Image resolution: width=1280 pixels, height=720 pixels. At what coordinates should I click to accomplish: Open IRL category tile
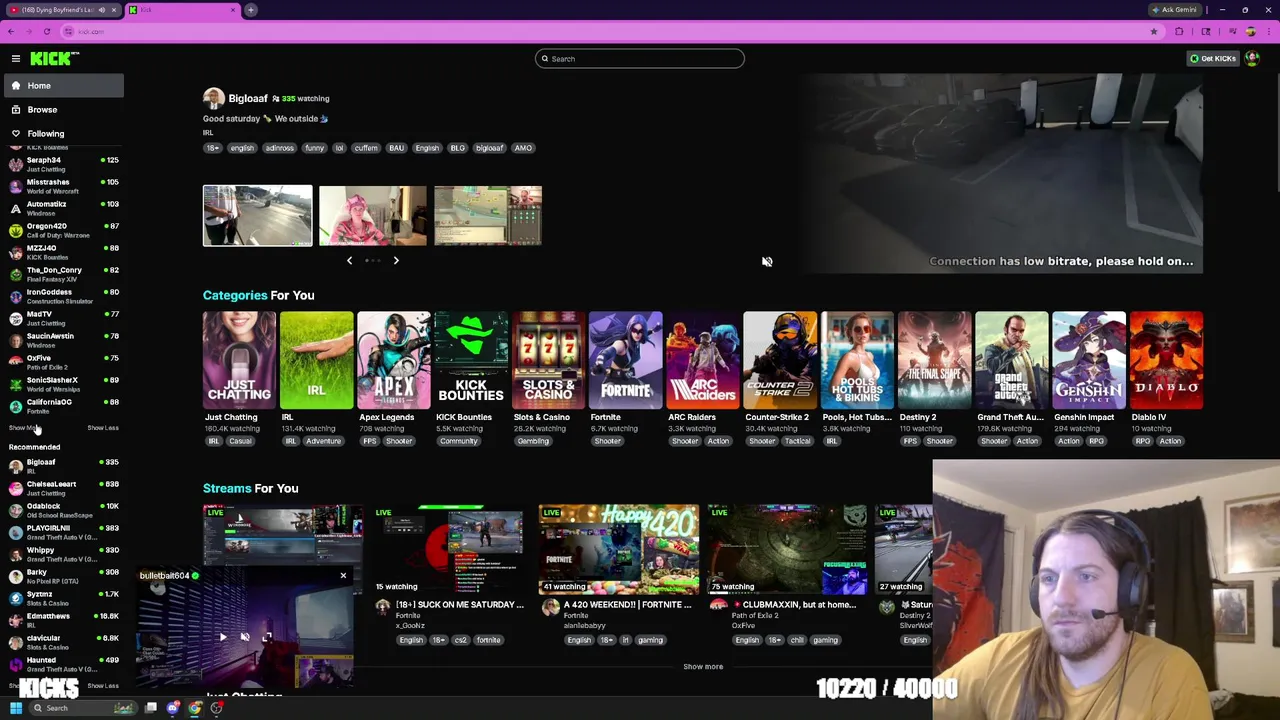[x=316, y=361]
